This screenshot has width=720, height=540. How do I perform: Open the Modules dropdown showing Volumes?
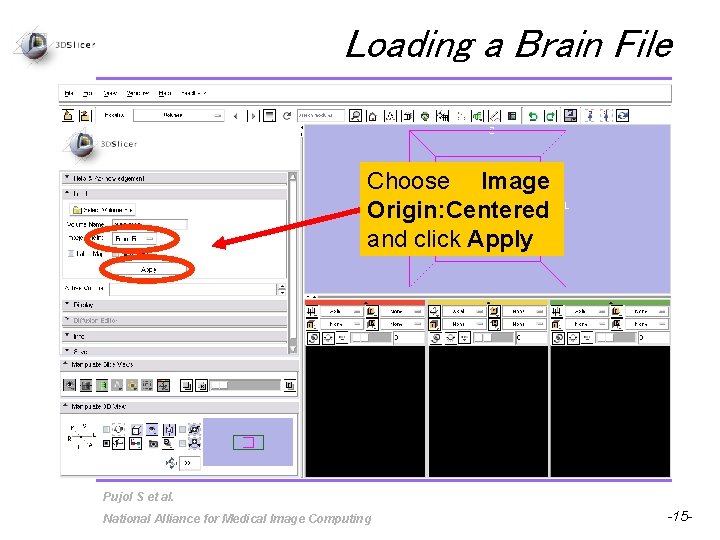point(179,115)
